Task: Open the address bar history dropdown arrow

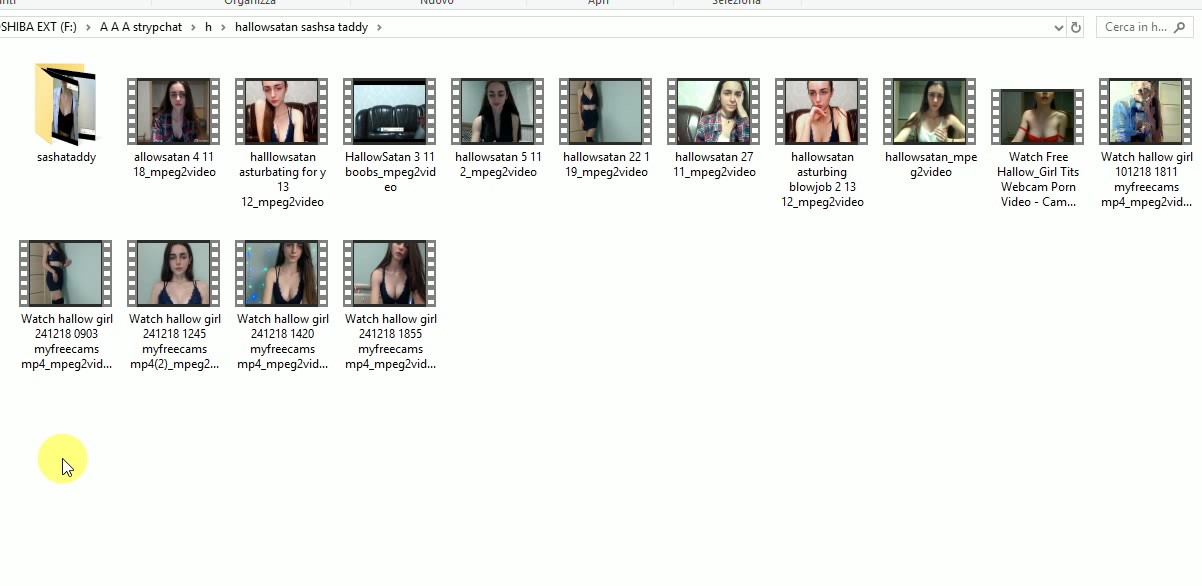Action: click(x=1059, y=28)
